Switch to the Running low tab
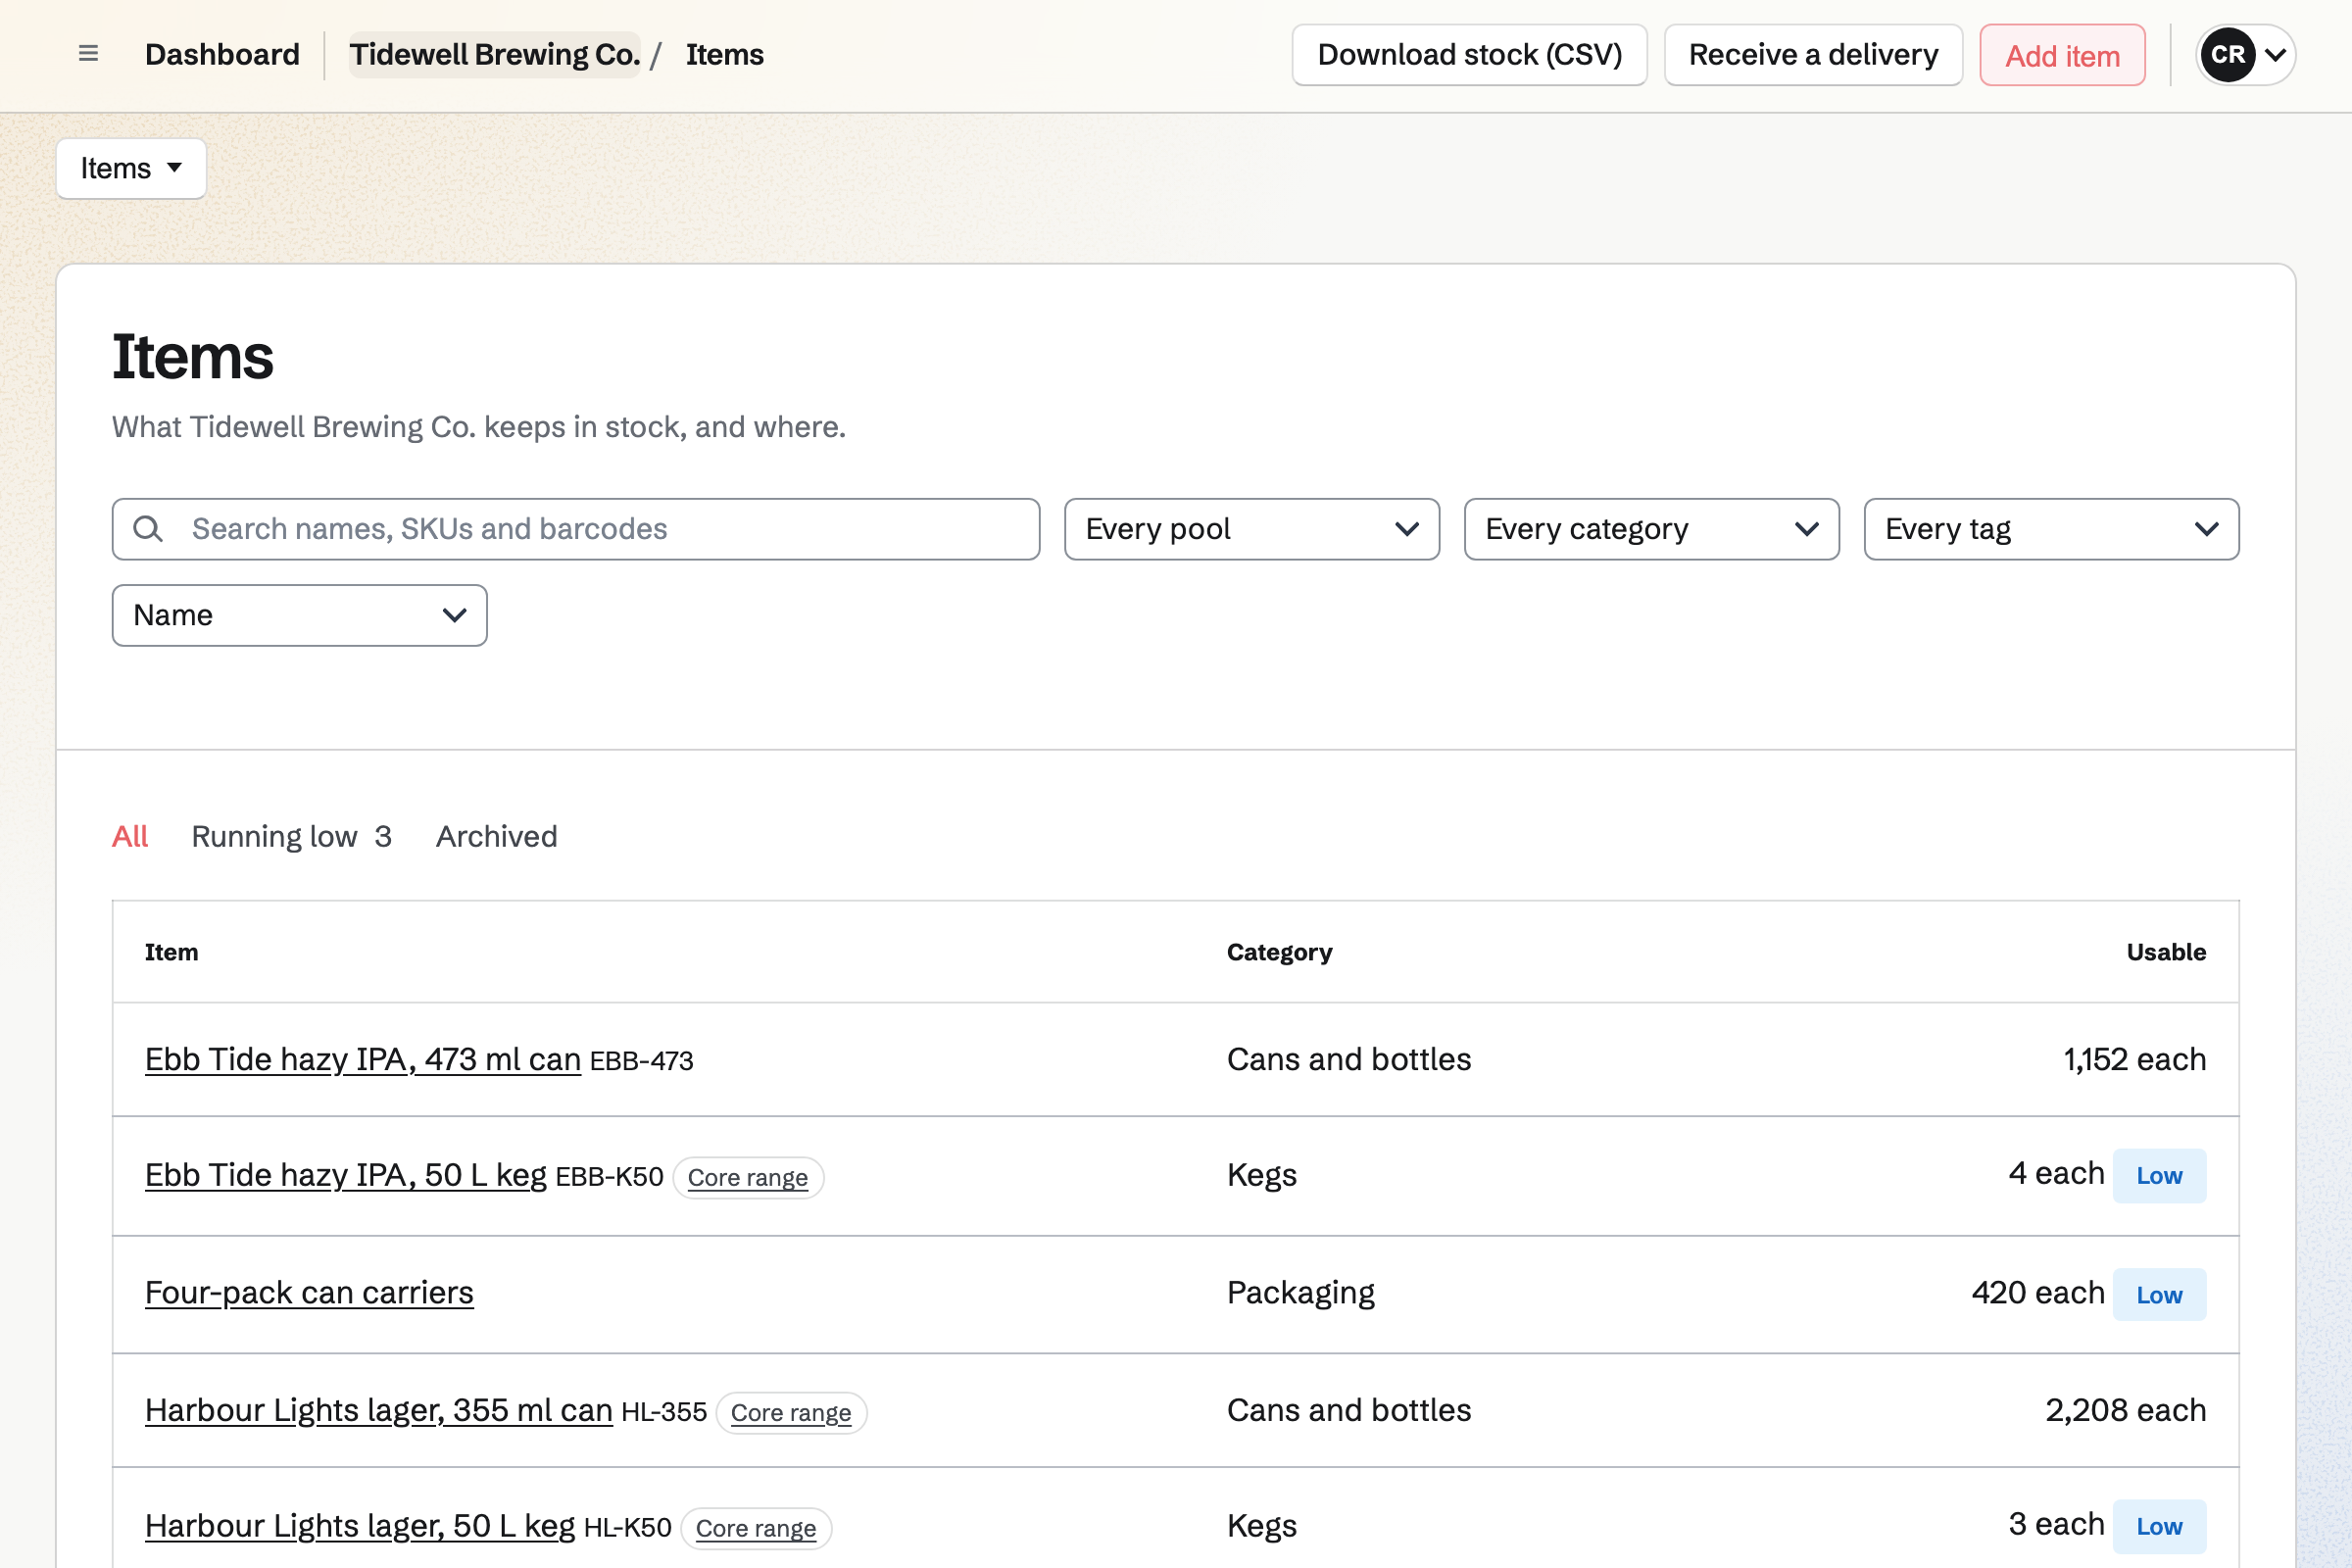Viewport: 2352px width, 1568px height. (x=291, y=836)
